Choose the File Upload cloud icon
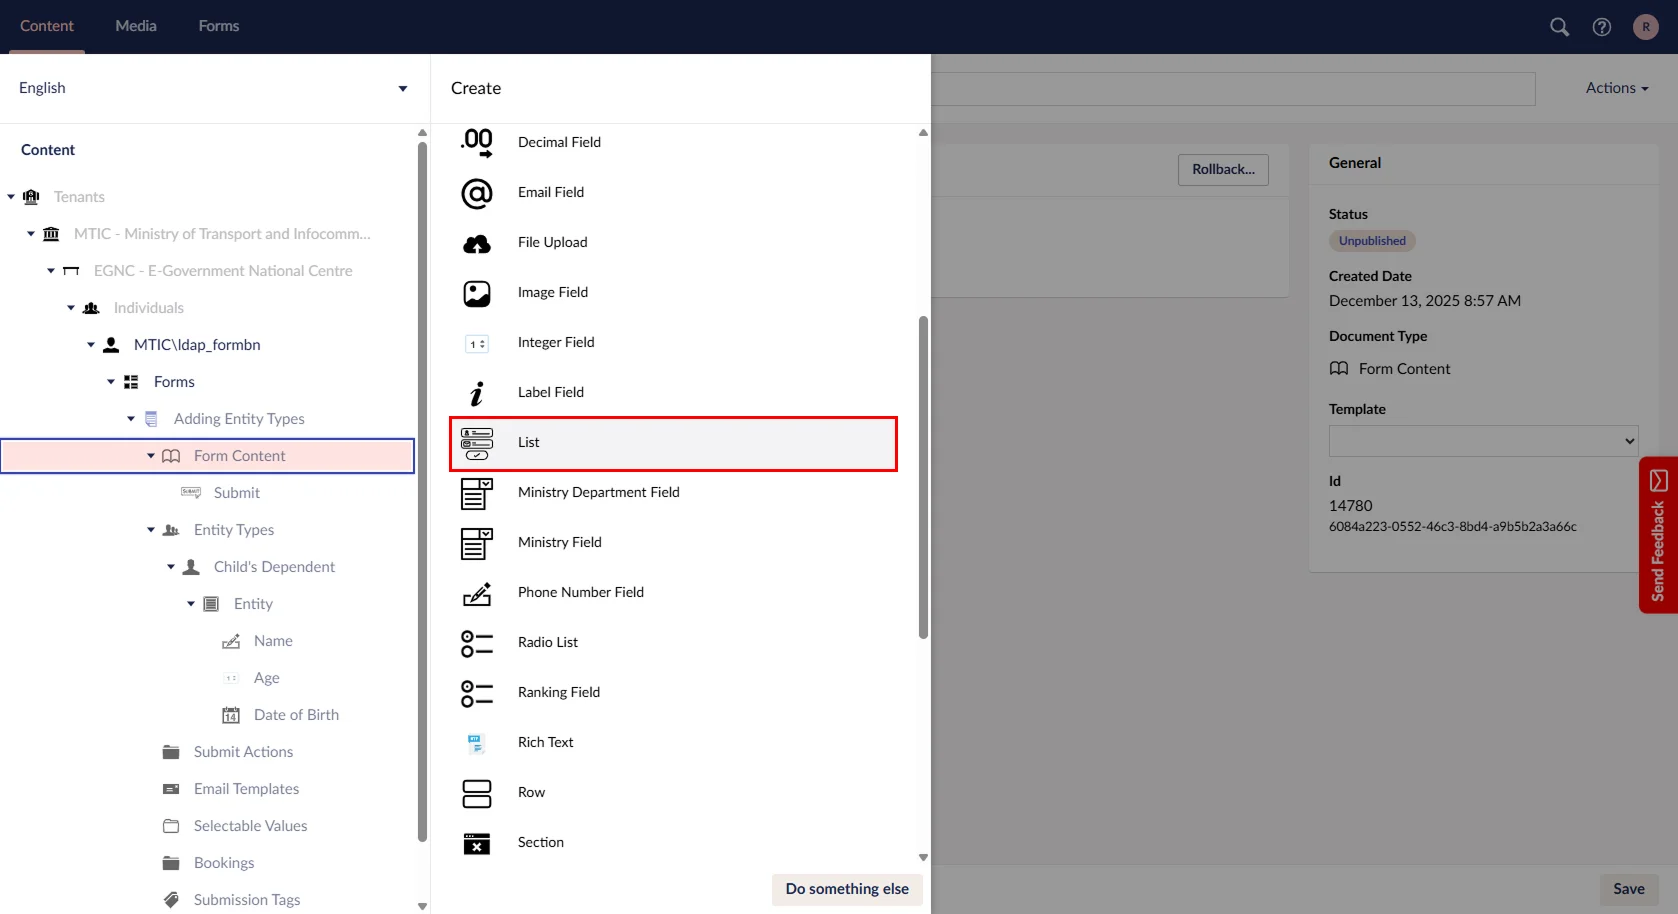The image size is (1678, 914). 477,243
